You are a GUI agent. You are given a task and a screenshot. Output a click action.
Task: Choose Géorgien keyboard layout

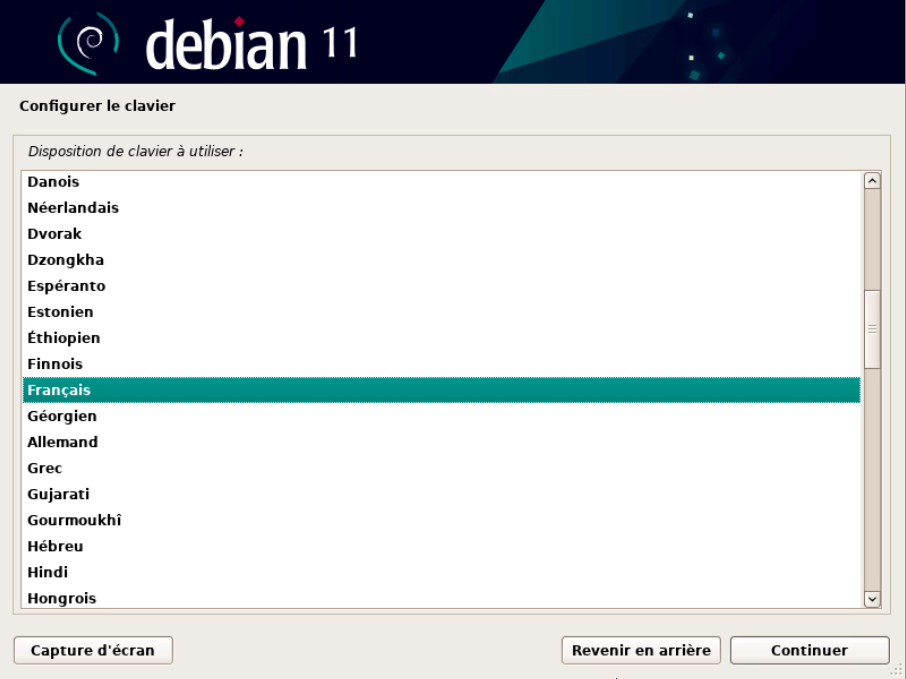(x=62, y=416)
